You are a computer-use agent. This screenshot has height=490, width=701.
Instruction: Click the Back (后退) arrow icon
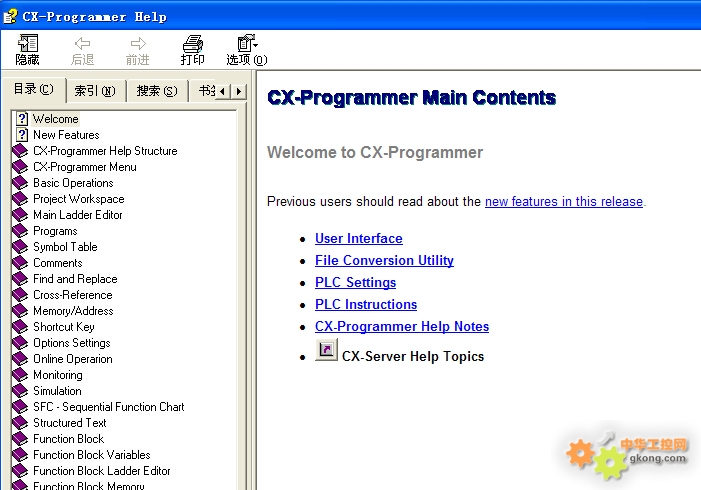82,43
